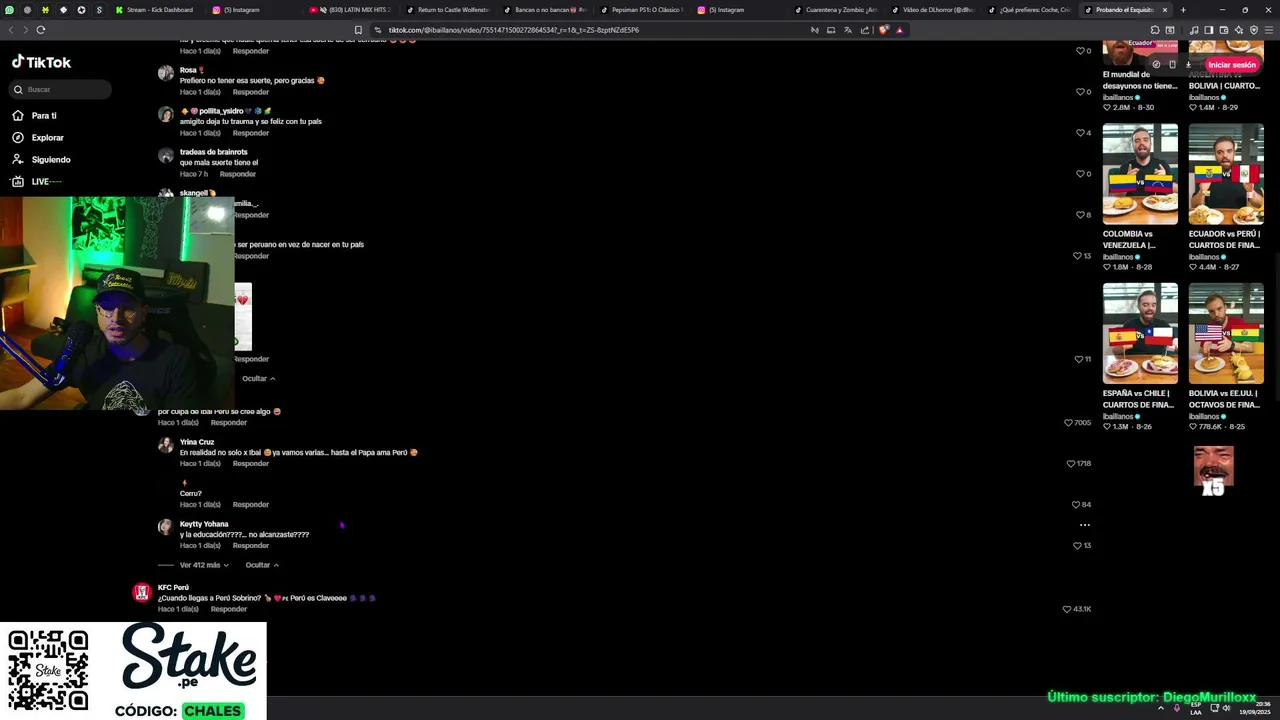Reply to pollita_ysidro's comment
Viewport: 1280px width, 720px height.
(x=250, y=133)
